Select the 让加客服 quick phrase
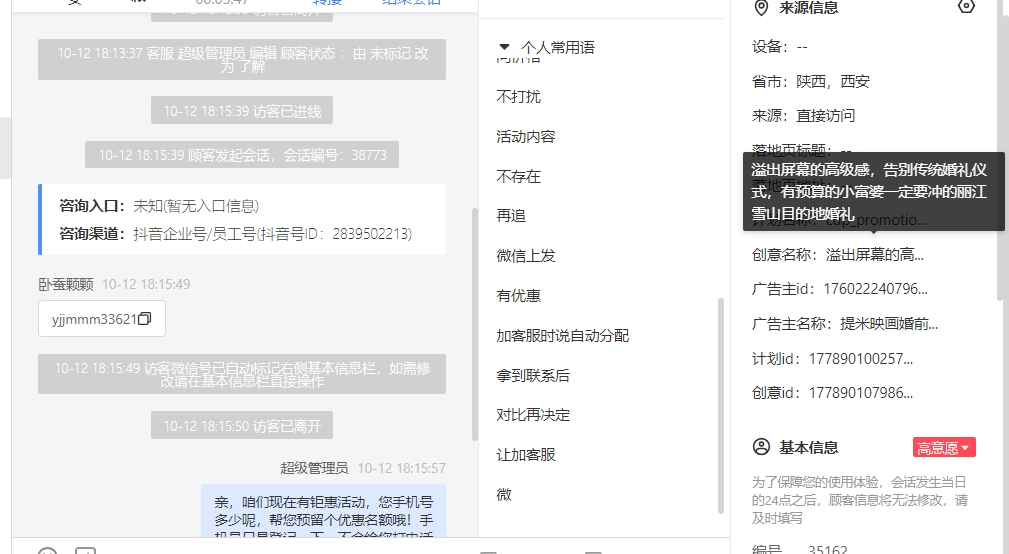The width and height of the screenshot is (1009, 554). pyautogui.click(x=526, y=454)
